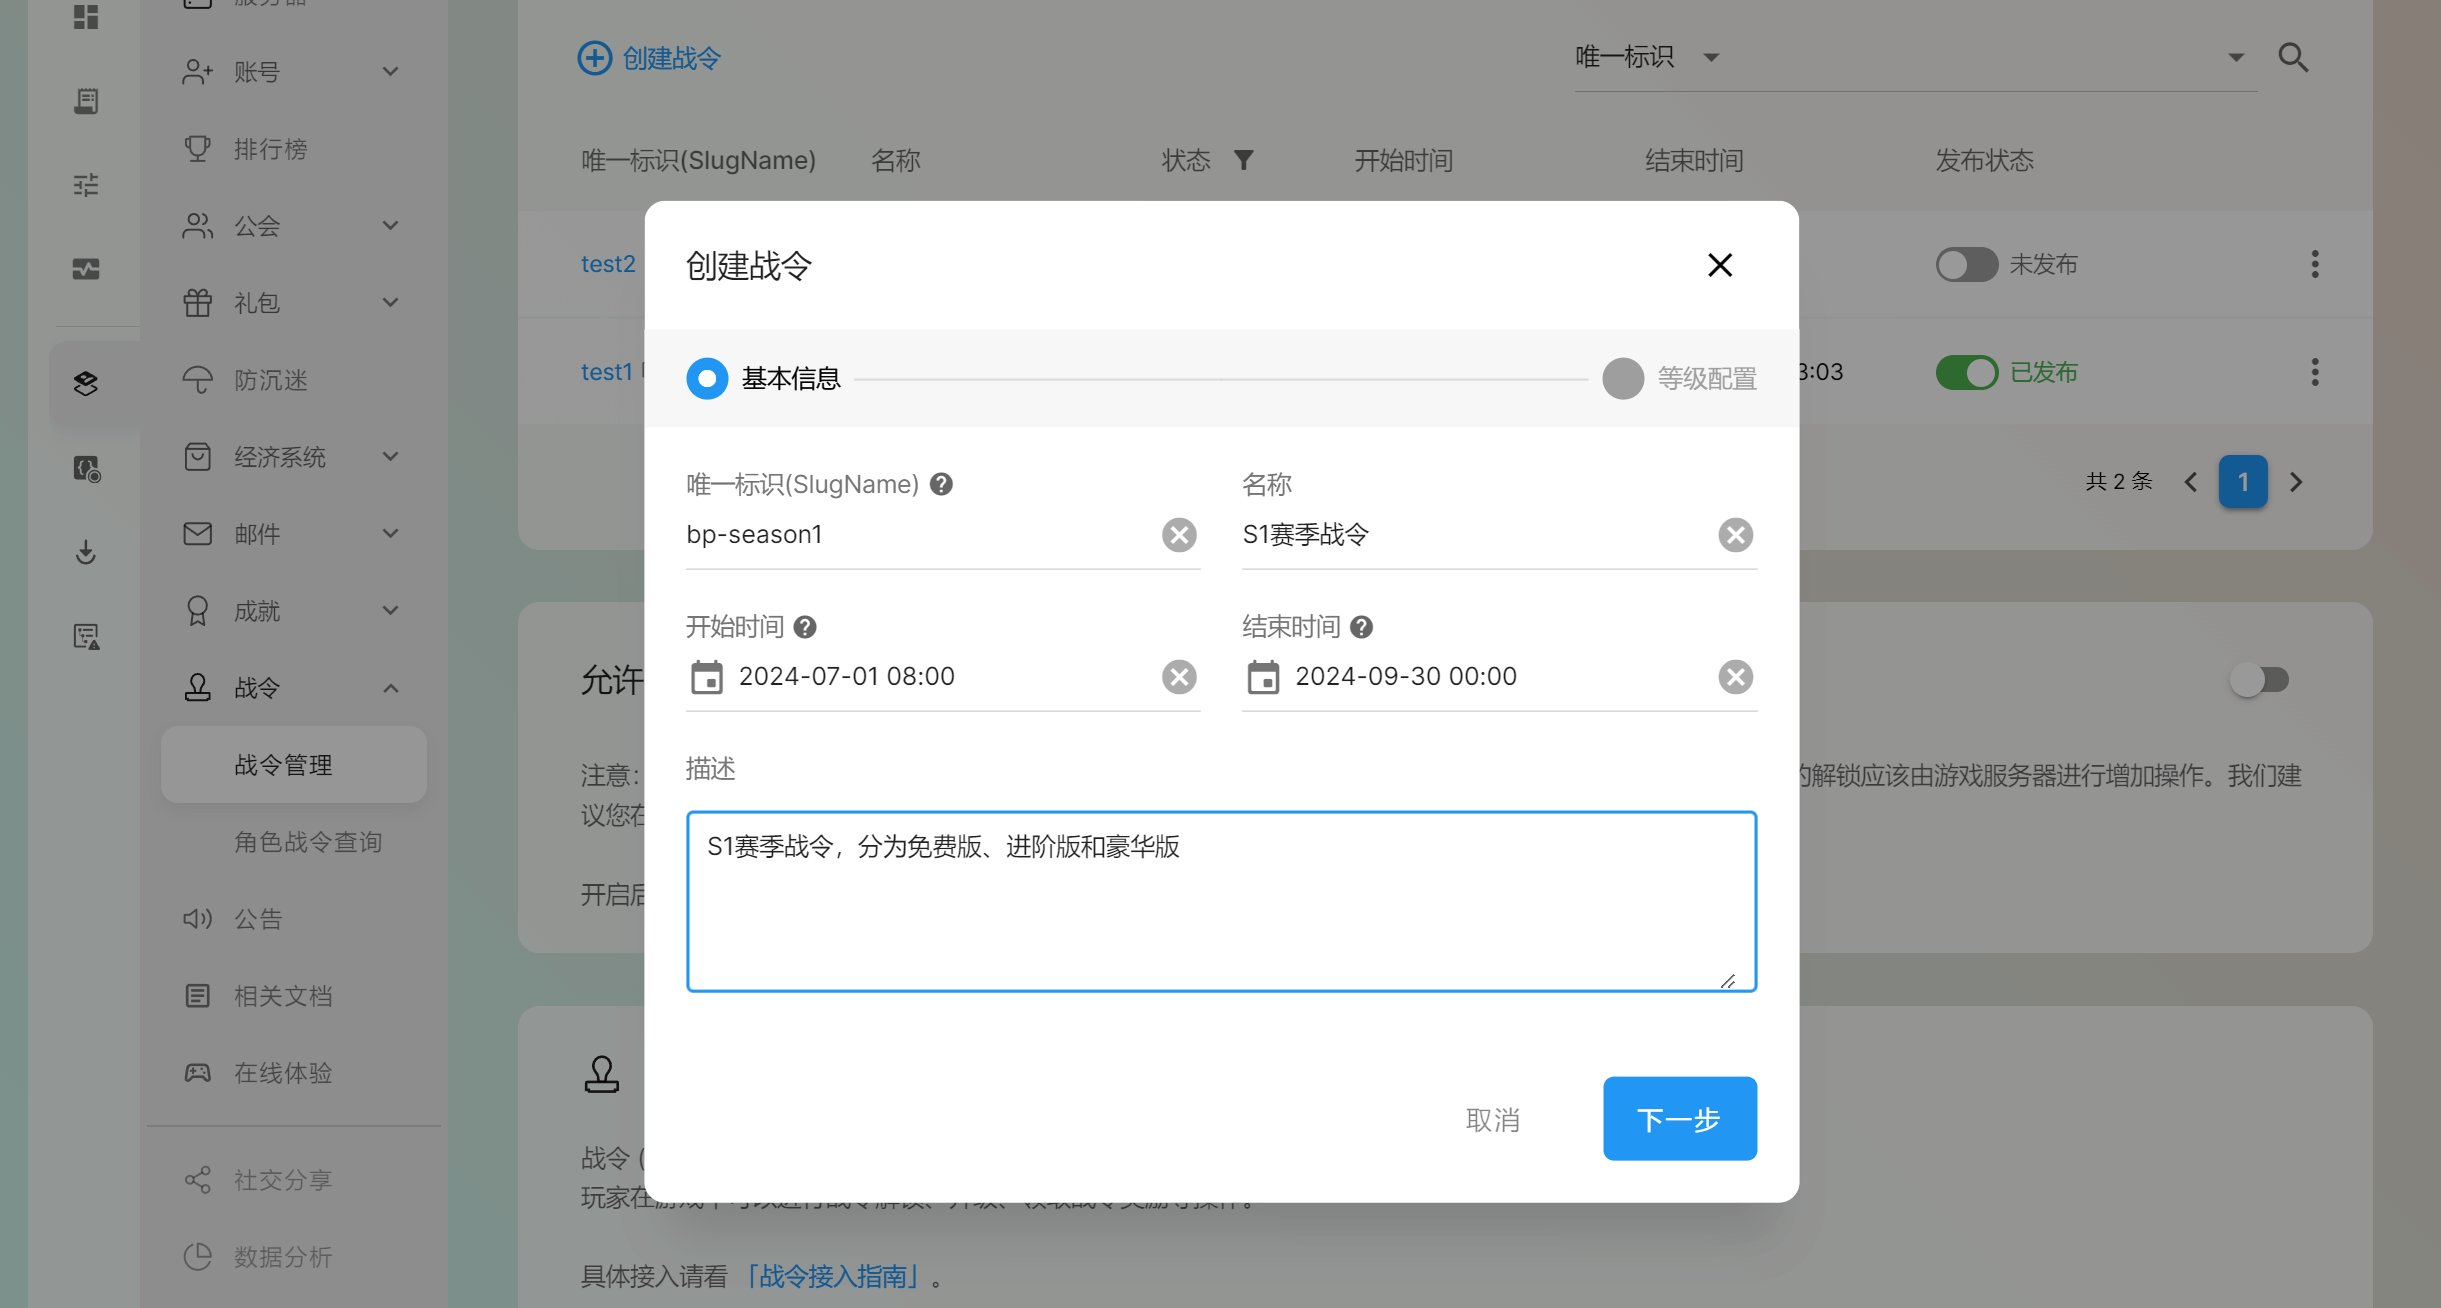
Task: Click the help icon next to 唯一标识(SlugName)
Action: pos(941,484)
